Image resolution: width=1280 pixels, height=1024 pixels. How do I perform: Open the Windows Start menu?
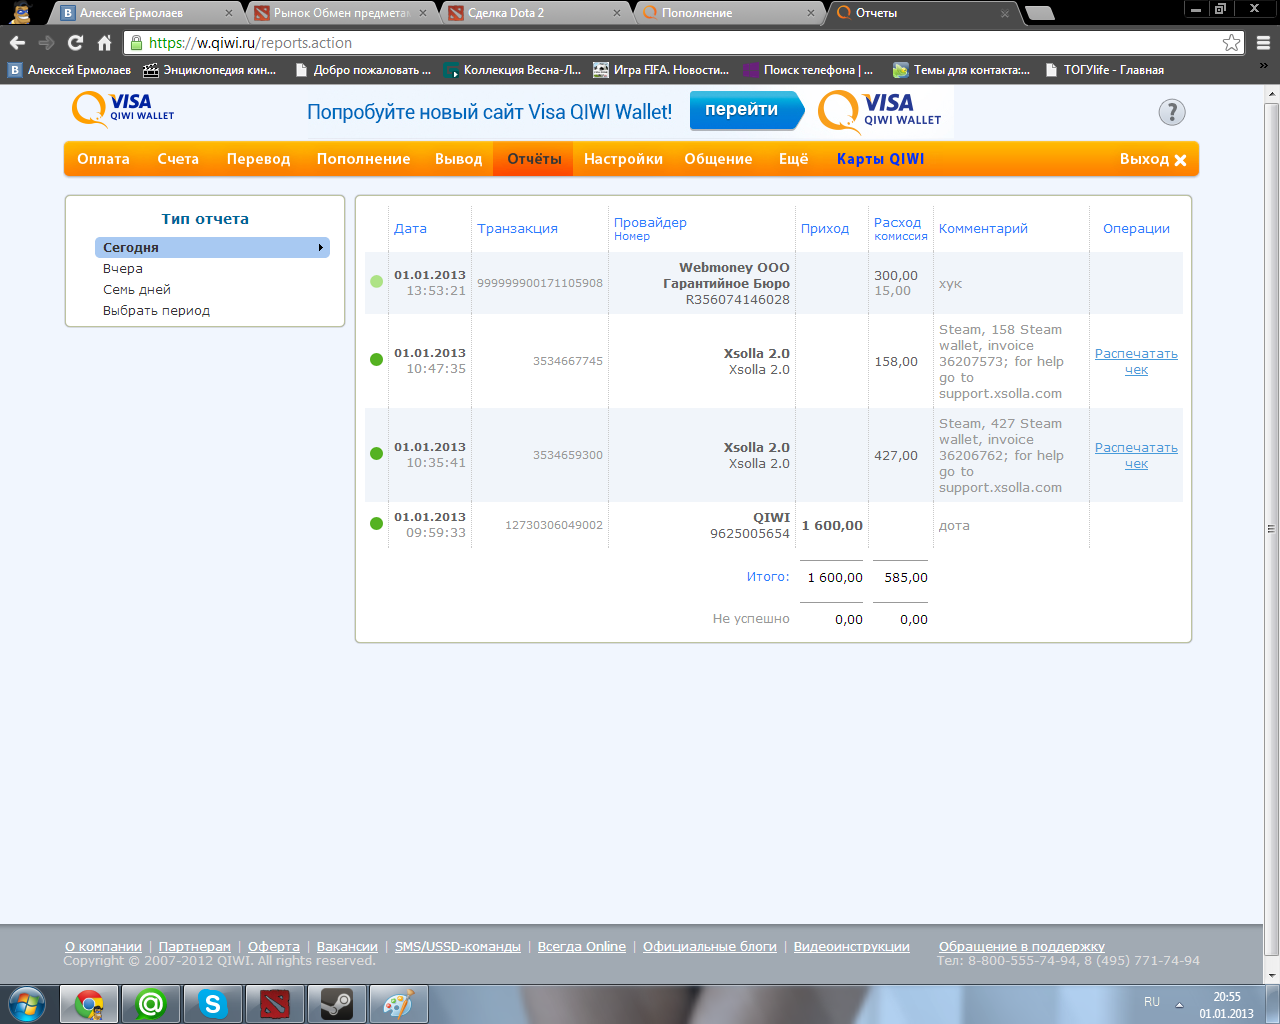[26, 1003]
